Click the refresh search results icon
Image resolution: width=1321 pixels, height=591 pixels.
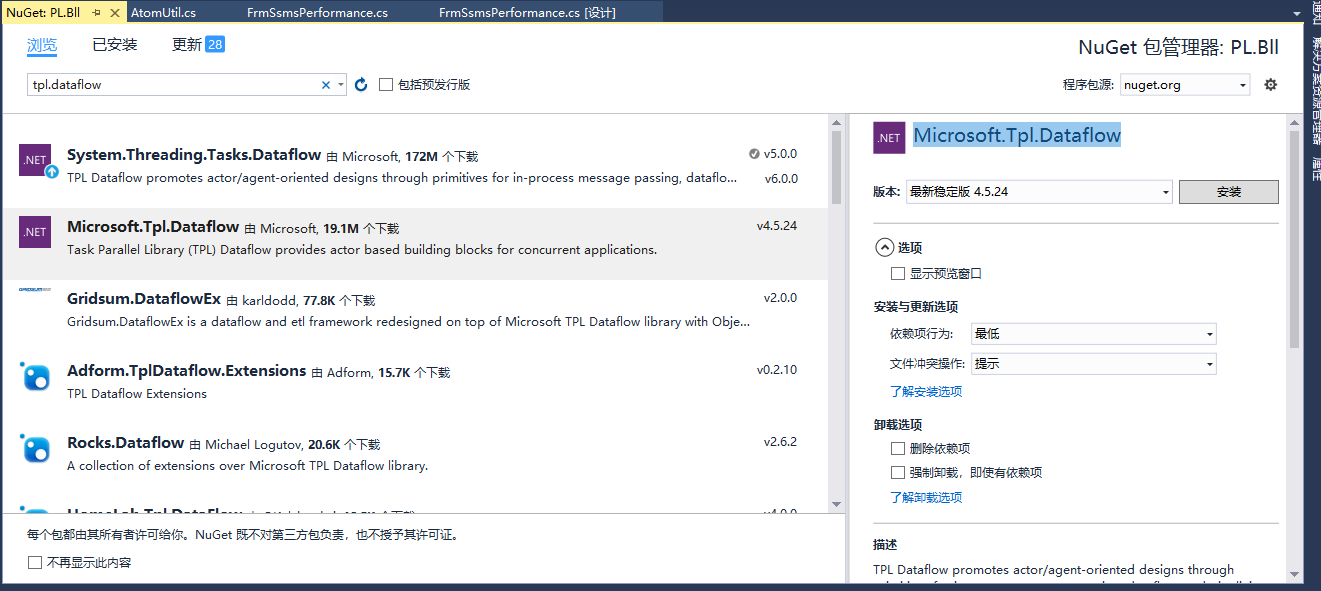click(x=361, y=85)
